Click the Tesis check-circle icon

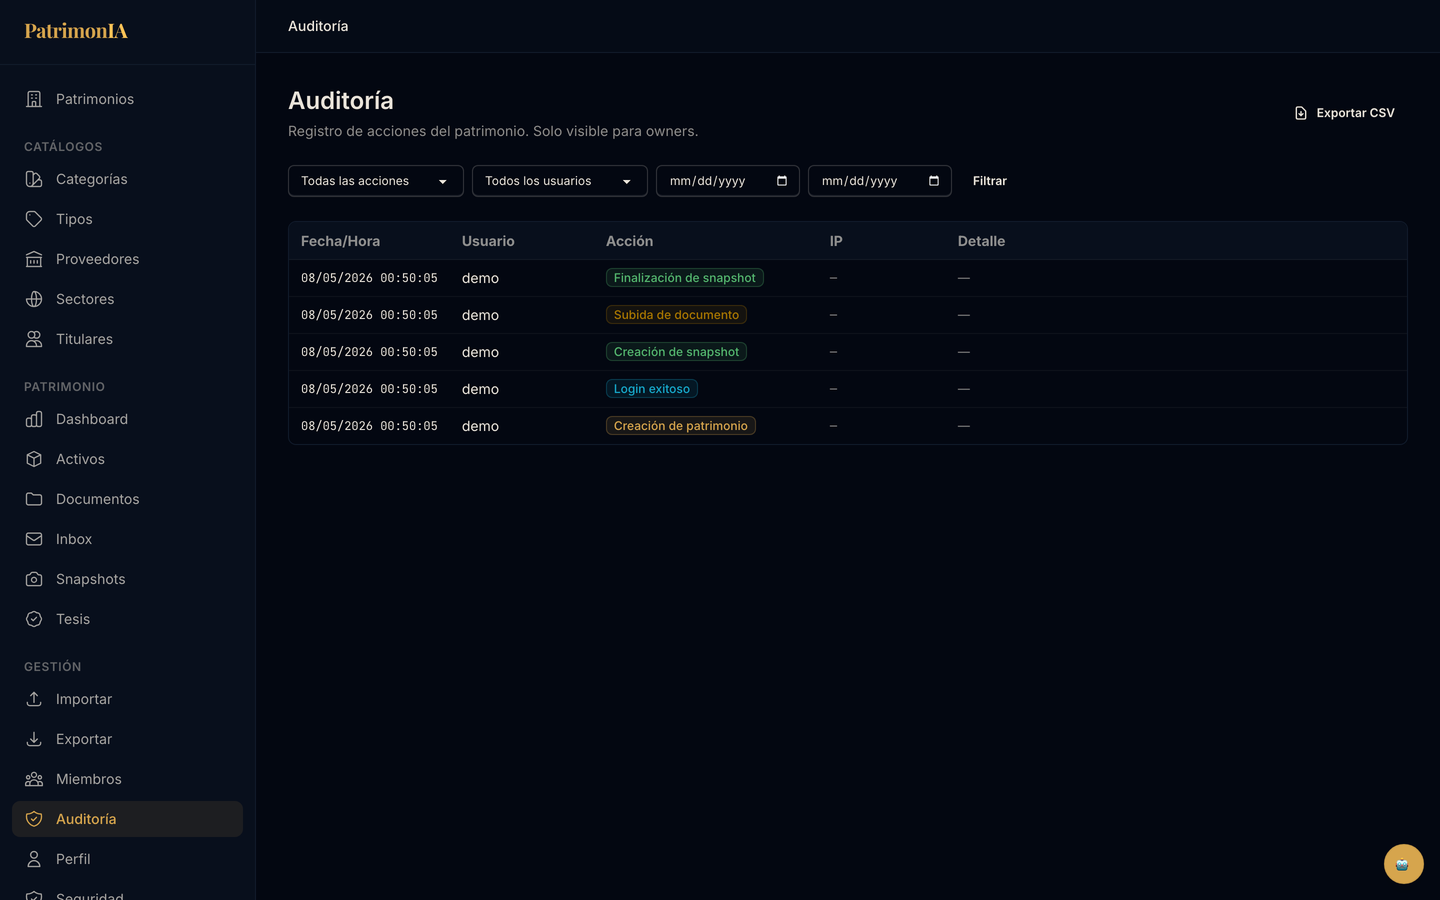pos(34,619)
